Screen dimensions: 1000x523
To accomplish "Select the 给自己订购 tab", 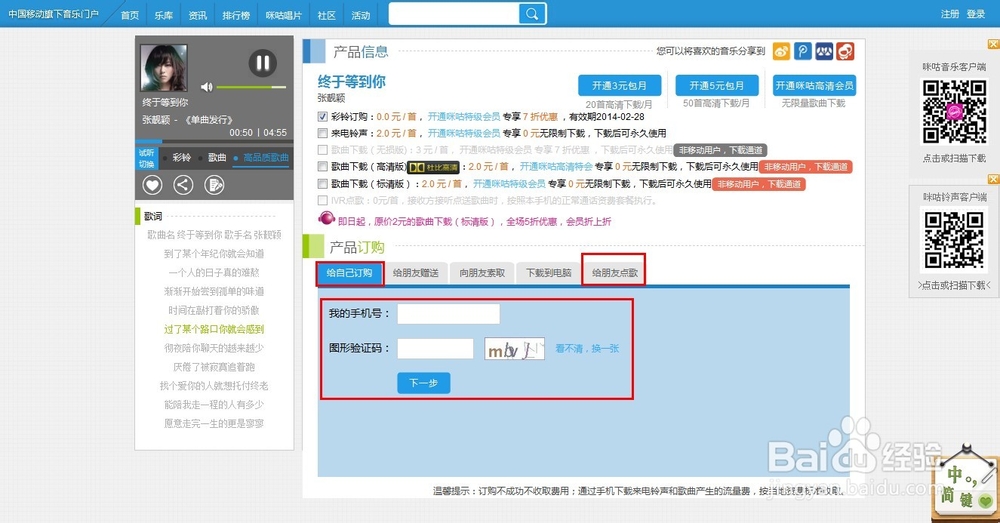I will click(349, 273).
